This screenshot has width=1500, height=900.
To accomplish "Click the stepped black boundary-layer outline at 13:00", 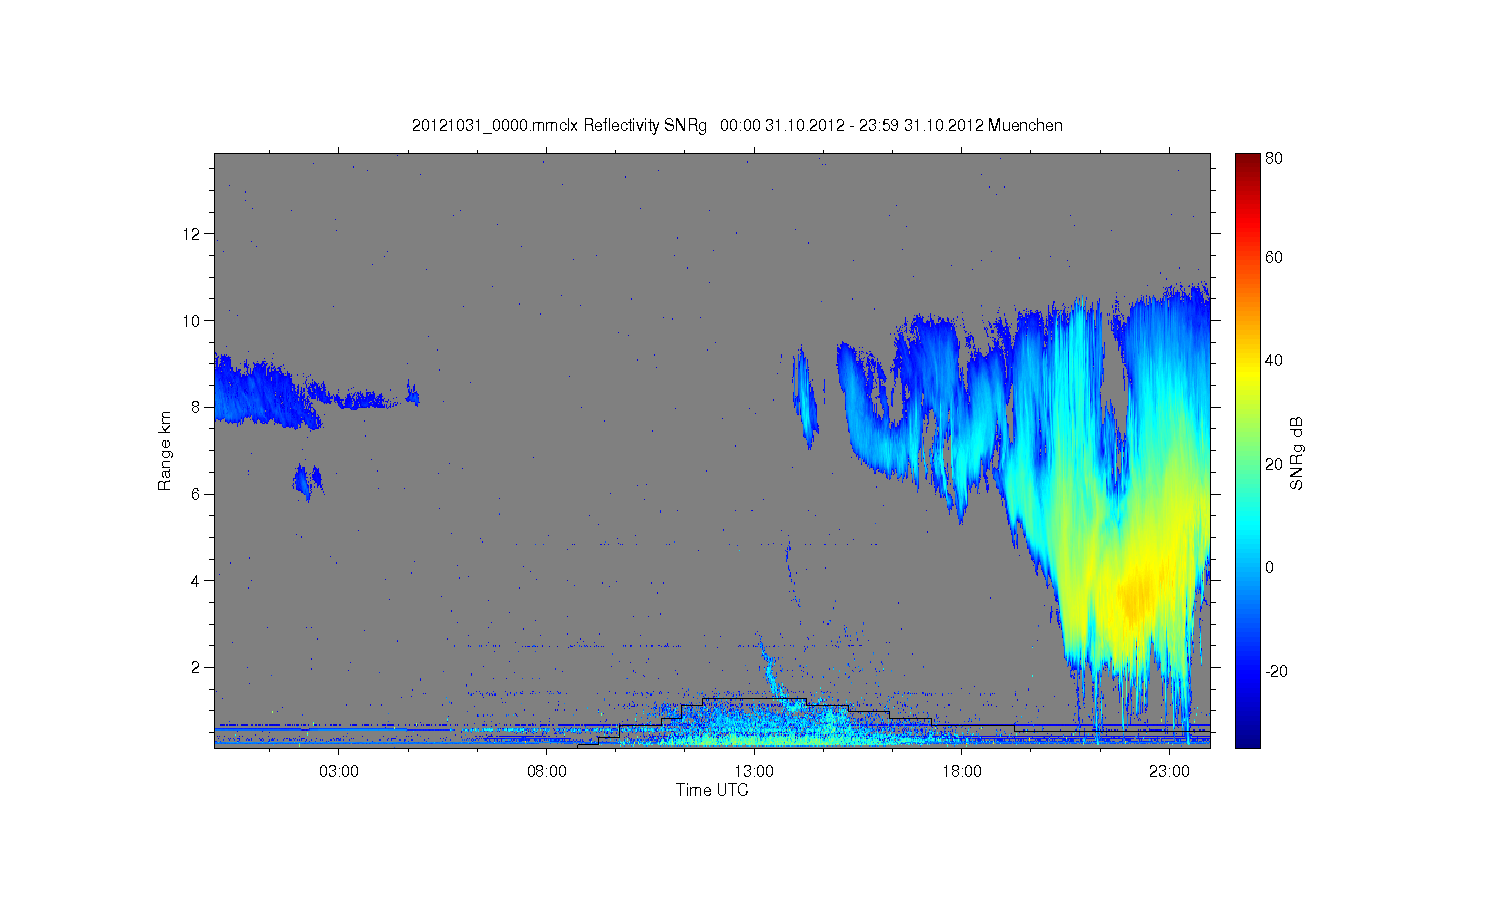I will click(755, 698).
